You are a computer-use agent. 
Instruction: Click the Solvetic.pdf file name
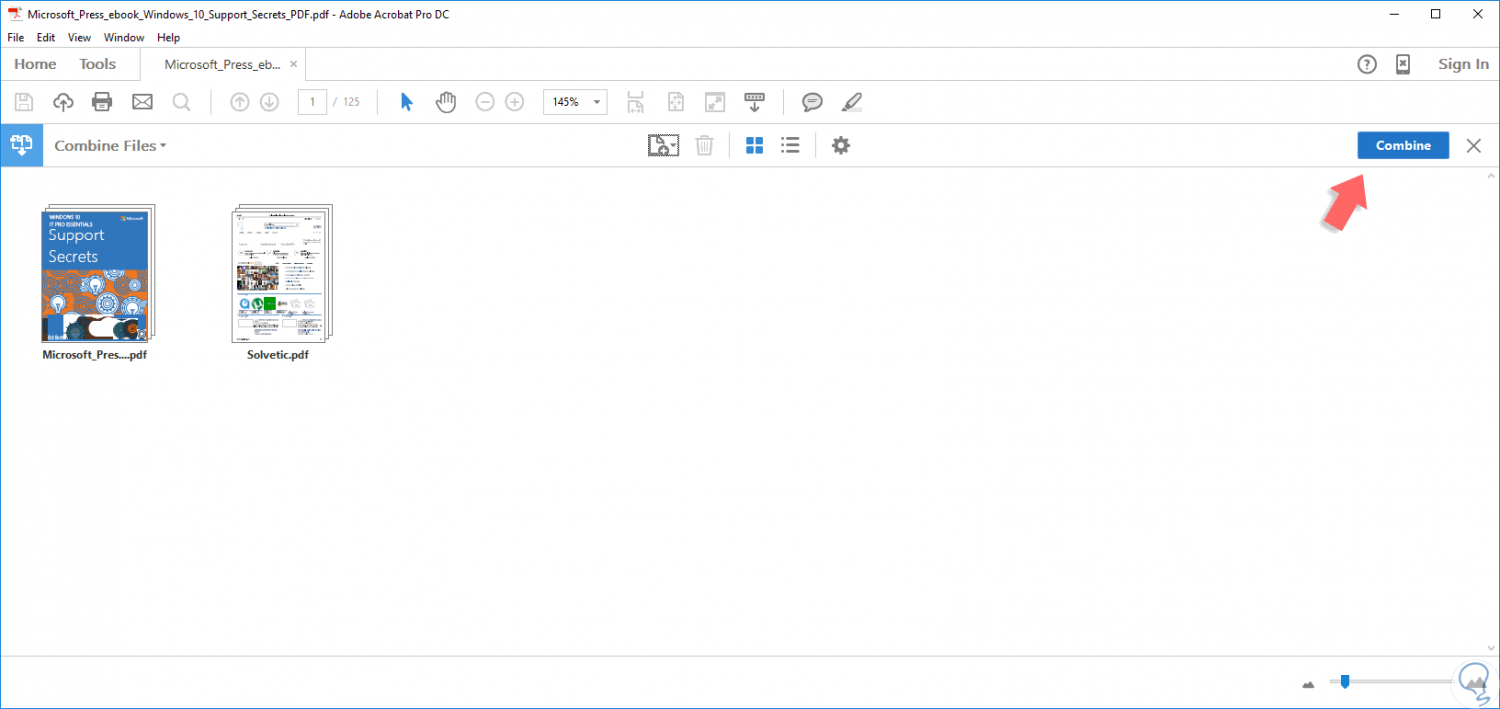pos(278,354)
